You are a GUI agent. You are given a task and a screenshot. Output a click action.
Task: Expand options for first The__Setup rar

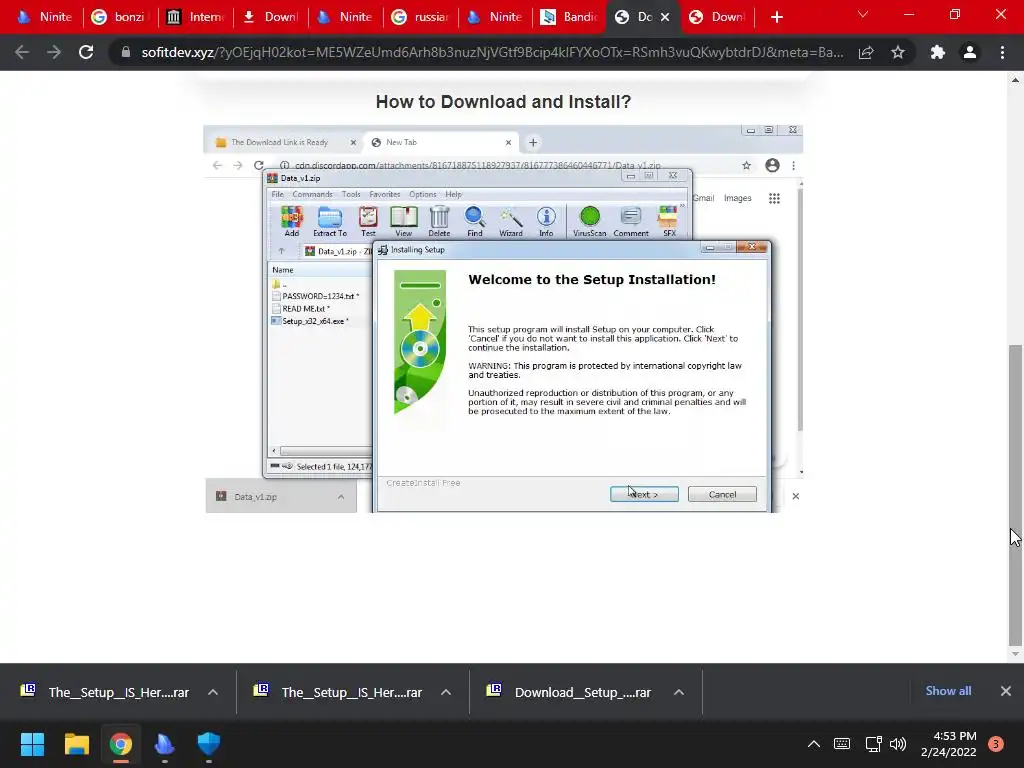coord(213,692)
